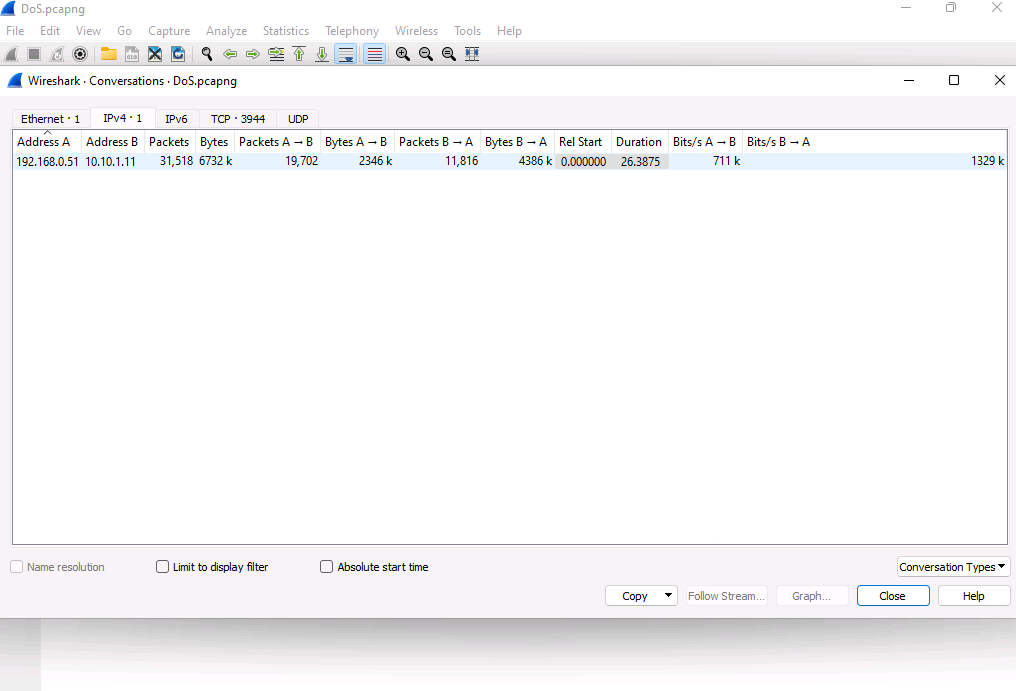The width and height of the screenshot is (1016, 691).
Task: Click the Help button
Action: [973, 596]
